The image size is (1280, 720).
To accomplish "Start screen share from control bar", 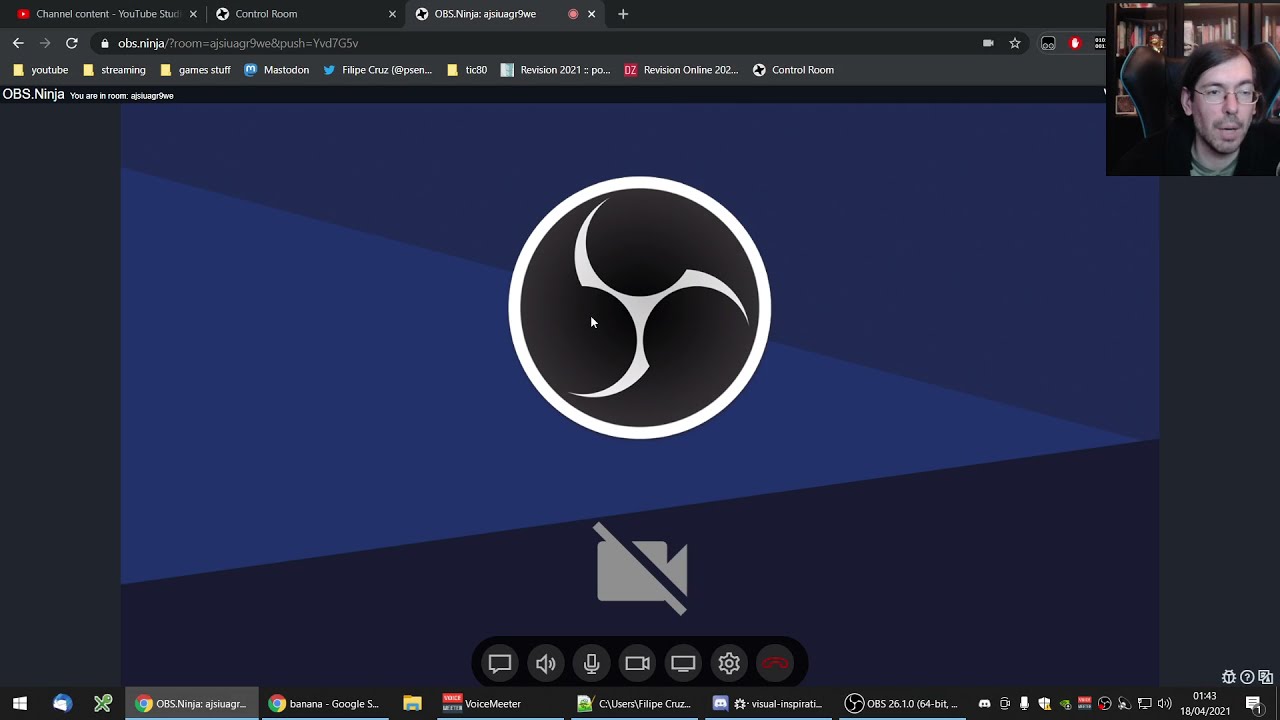I will coord(683,663).
